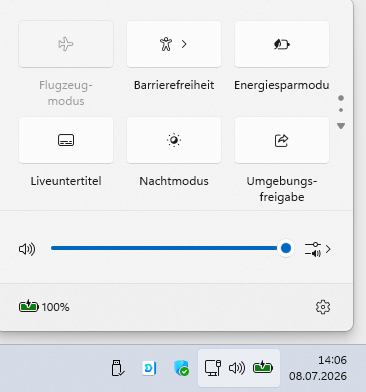Screen dimensions: 366x392
Task: Select the first page indicator dot
Action: (341, 98)
